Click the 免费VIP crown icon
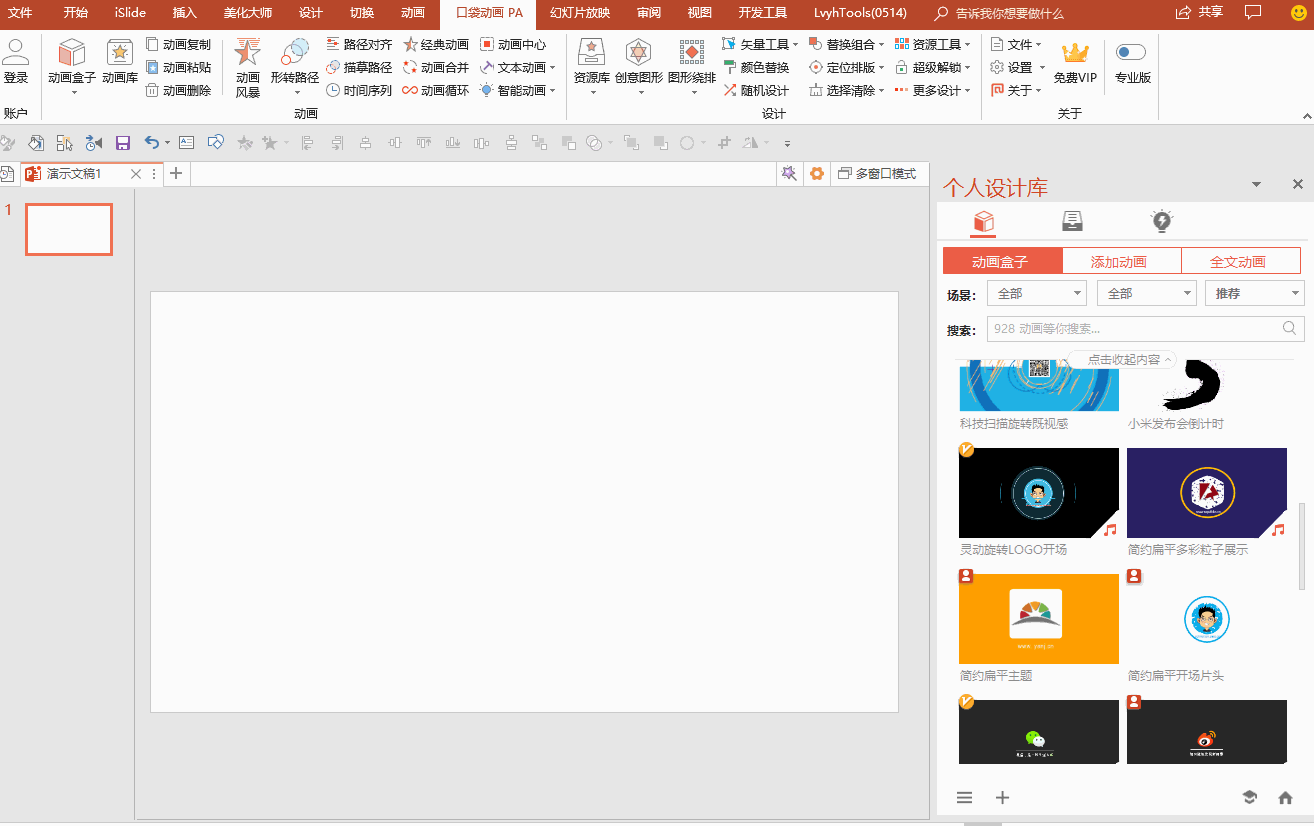This screenshot has width=1314, height=826. point(1075,54)
